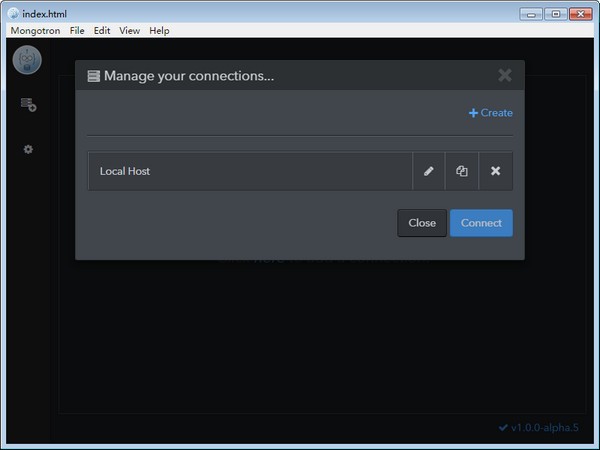This screenshot has width=600, height=450.
Task: Click the app icon in the title bar
Action: 13,13
